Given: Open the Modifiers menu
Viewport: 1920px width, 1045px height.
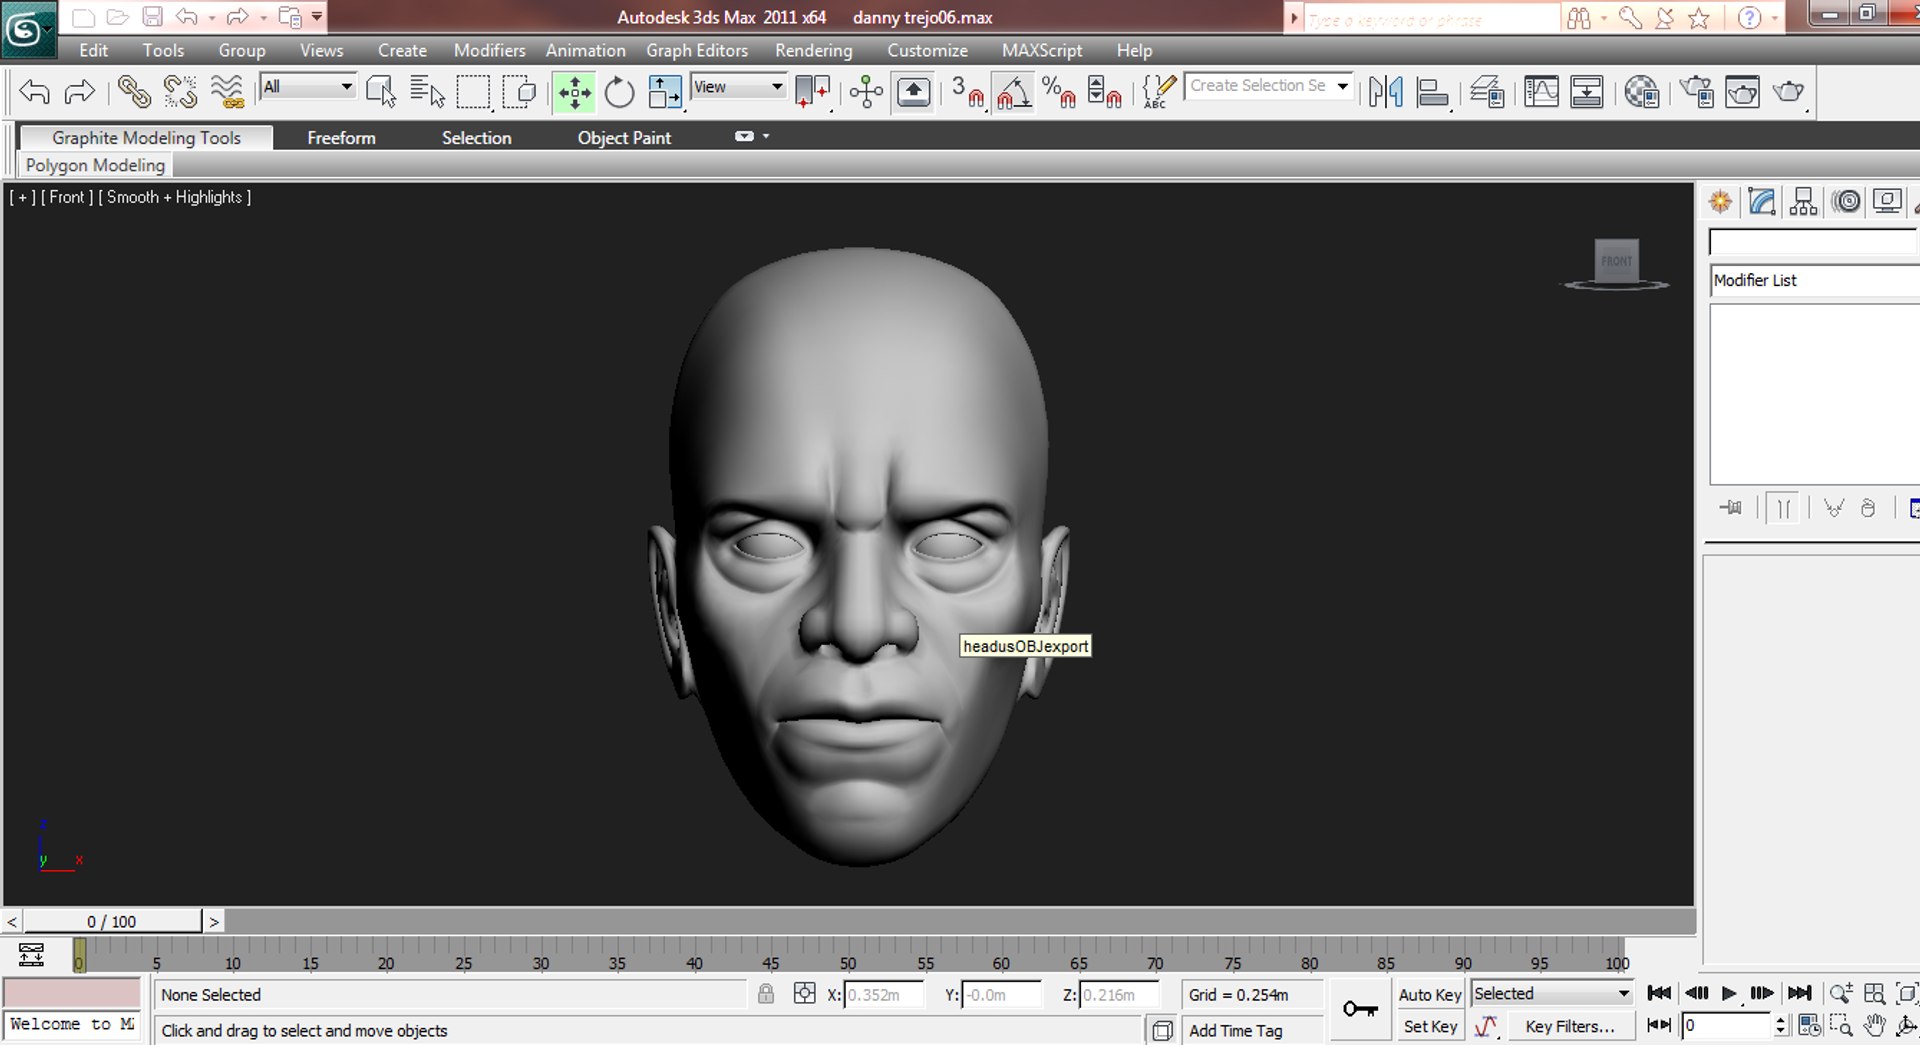Looking at the screenshot, I should click(x=489, y=50).
